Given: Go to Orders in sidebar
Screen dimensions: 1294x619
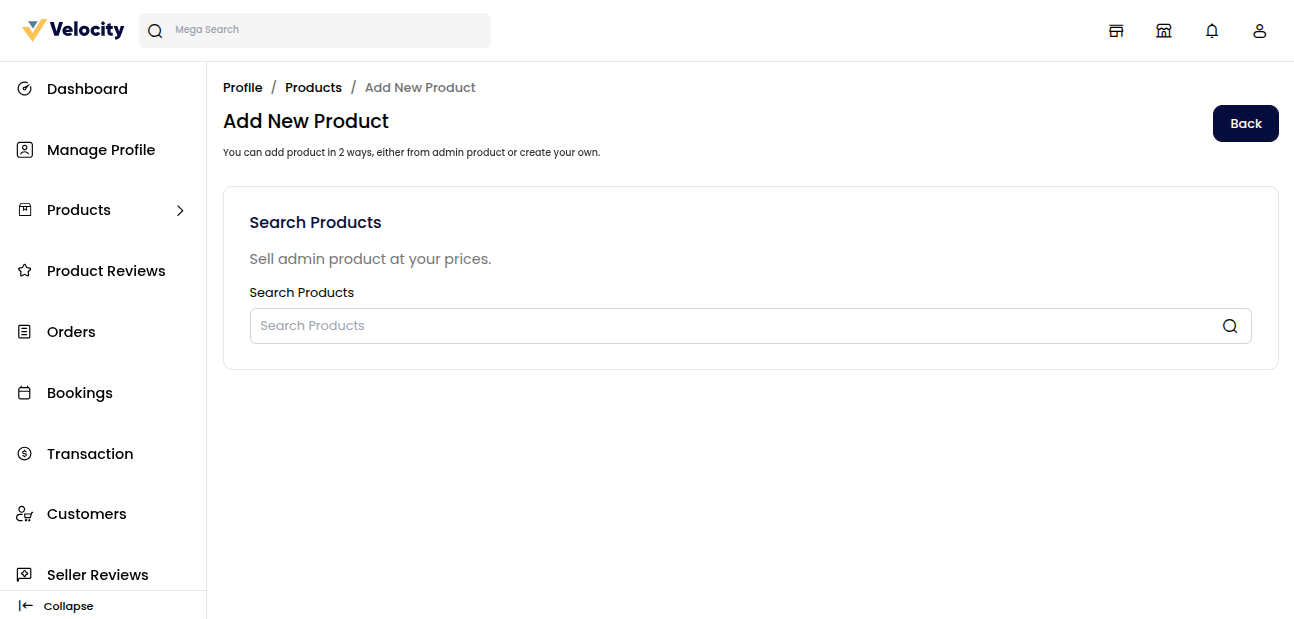Looking at the screenshot, I should click(71, 332).
